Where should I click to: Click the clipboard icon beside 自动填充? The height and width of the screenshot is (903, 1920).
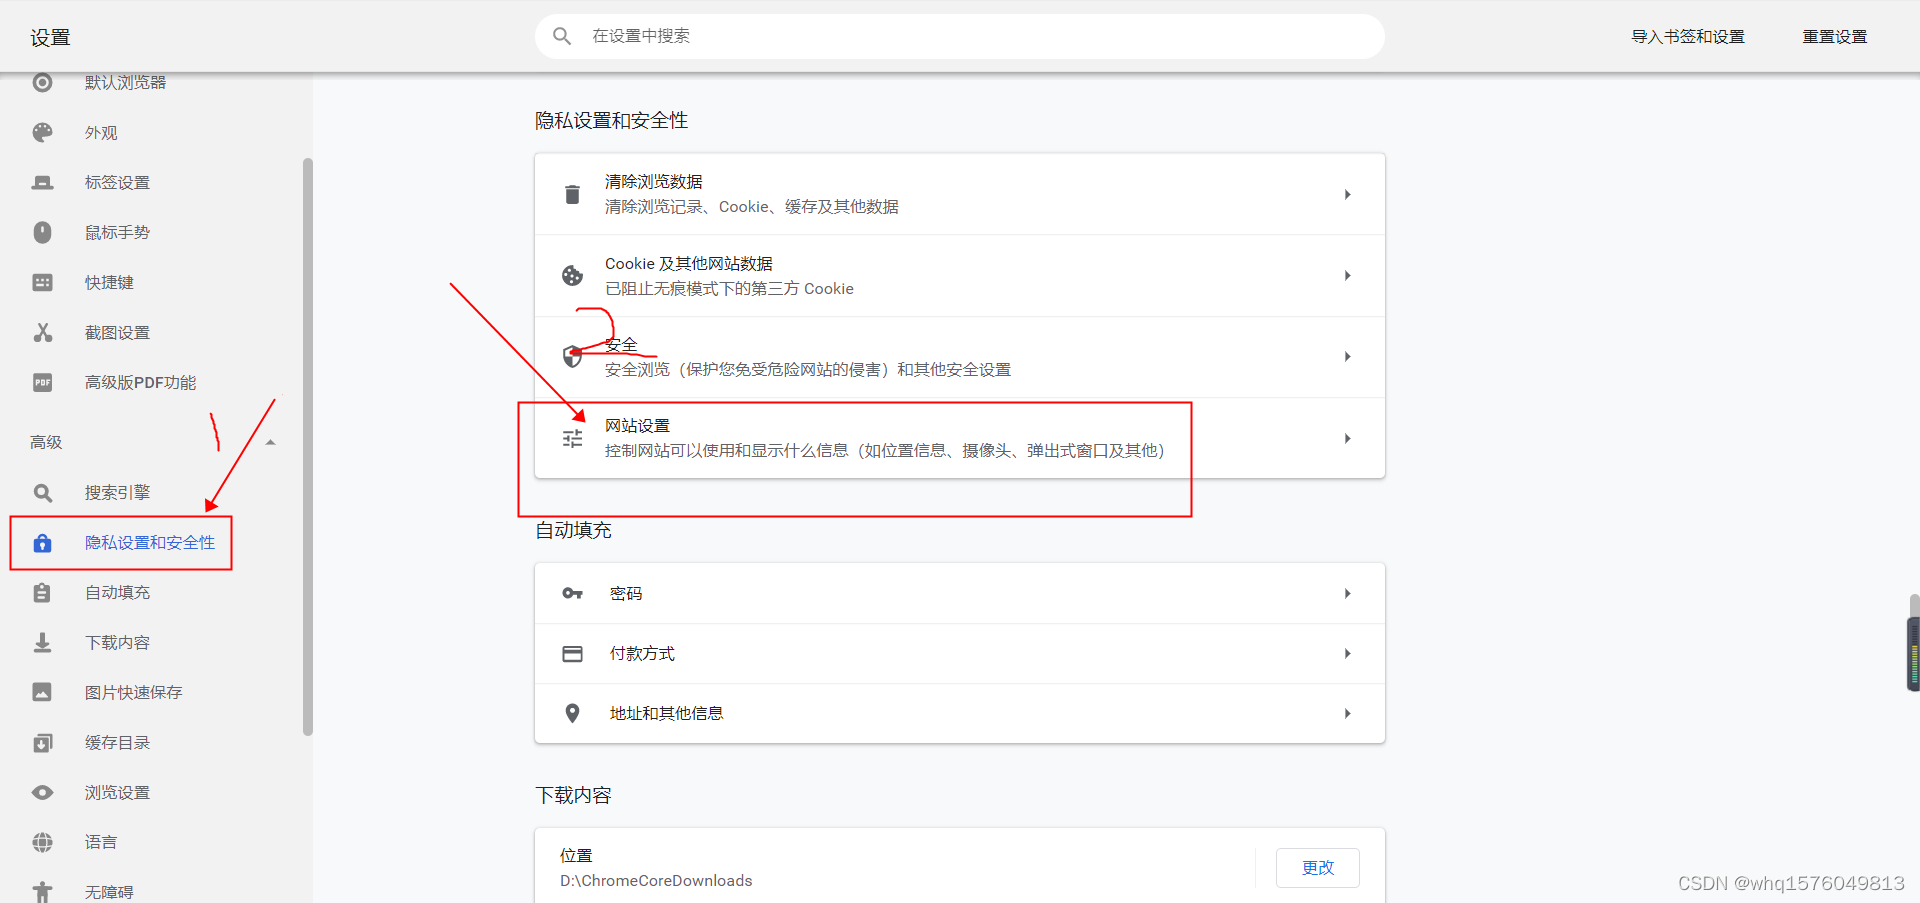(42, 592)
